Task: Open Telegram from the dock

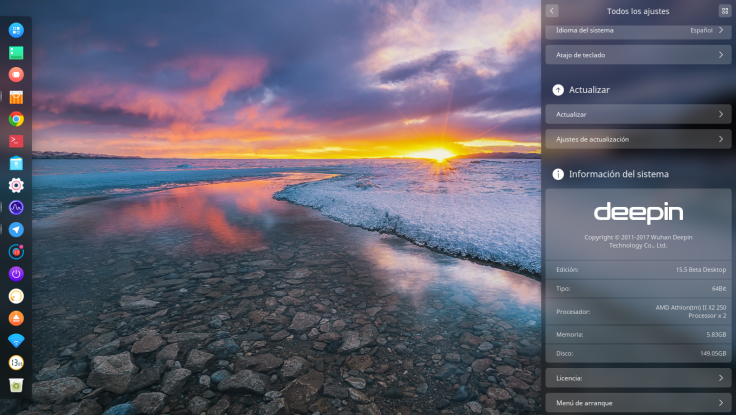Action: click(x=16, y=230)
